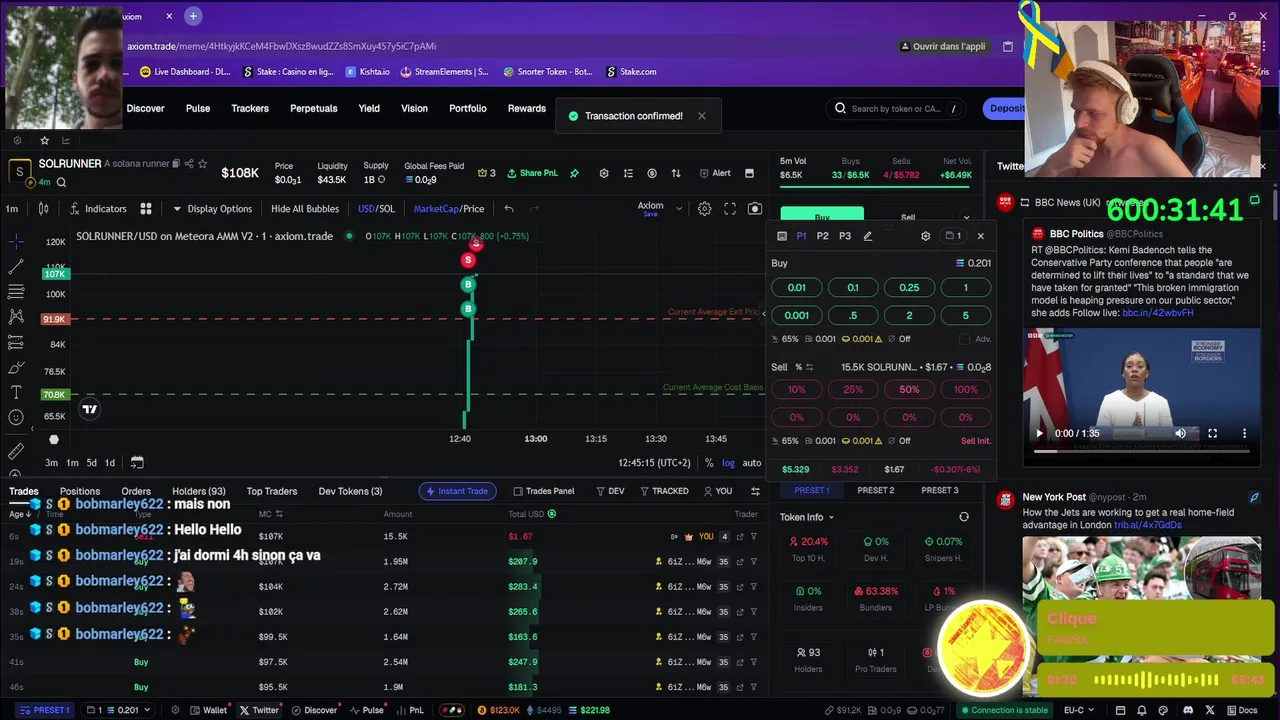
Task: Enter fullscreen chart mode
Action: (x=730, y=209)
